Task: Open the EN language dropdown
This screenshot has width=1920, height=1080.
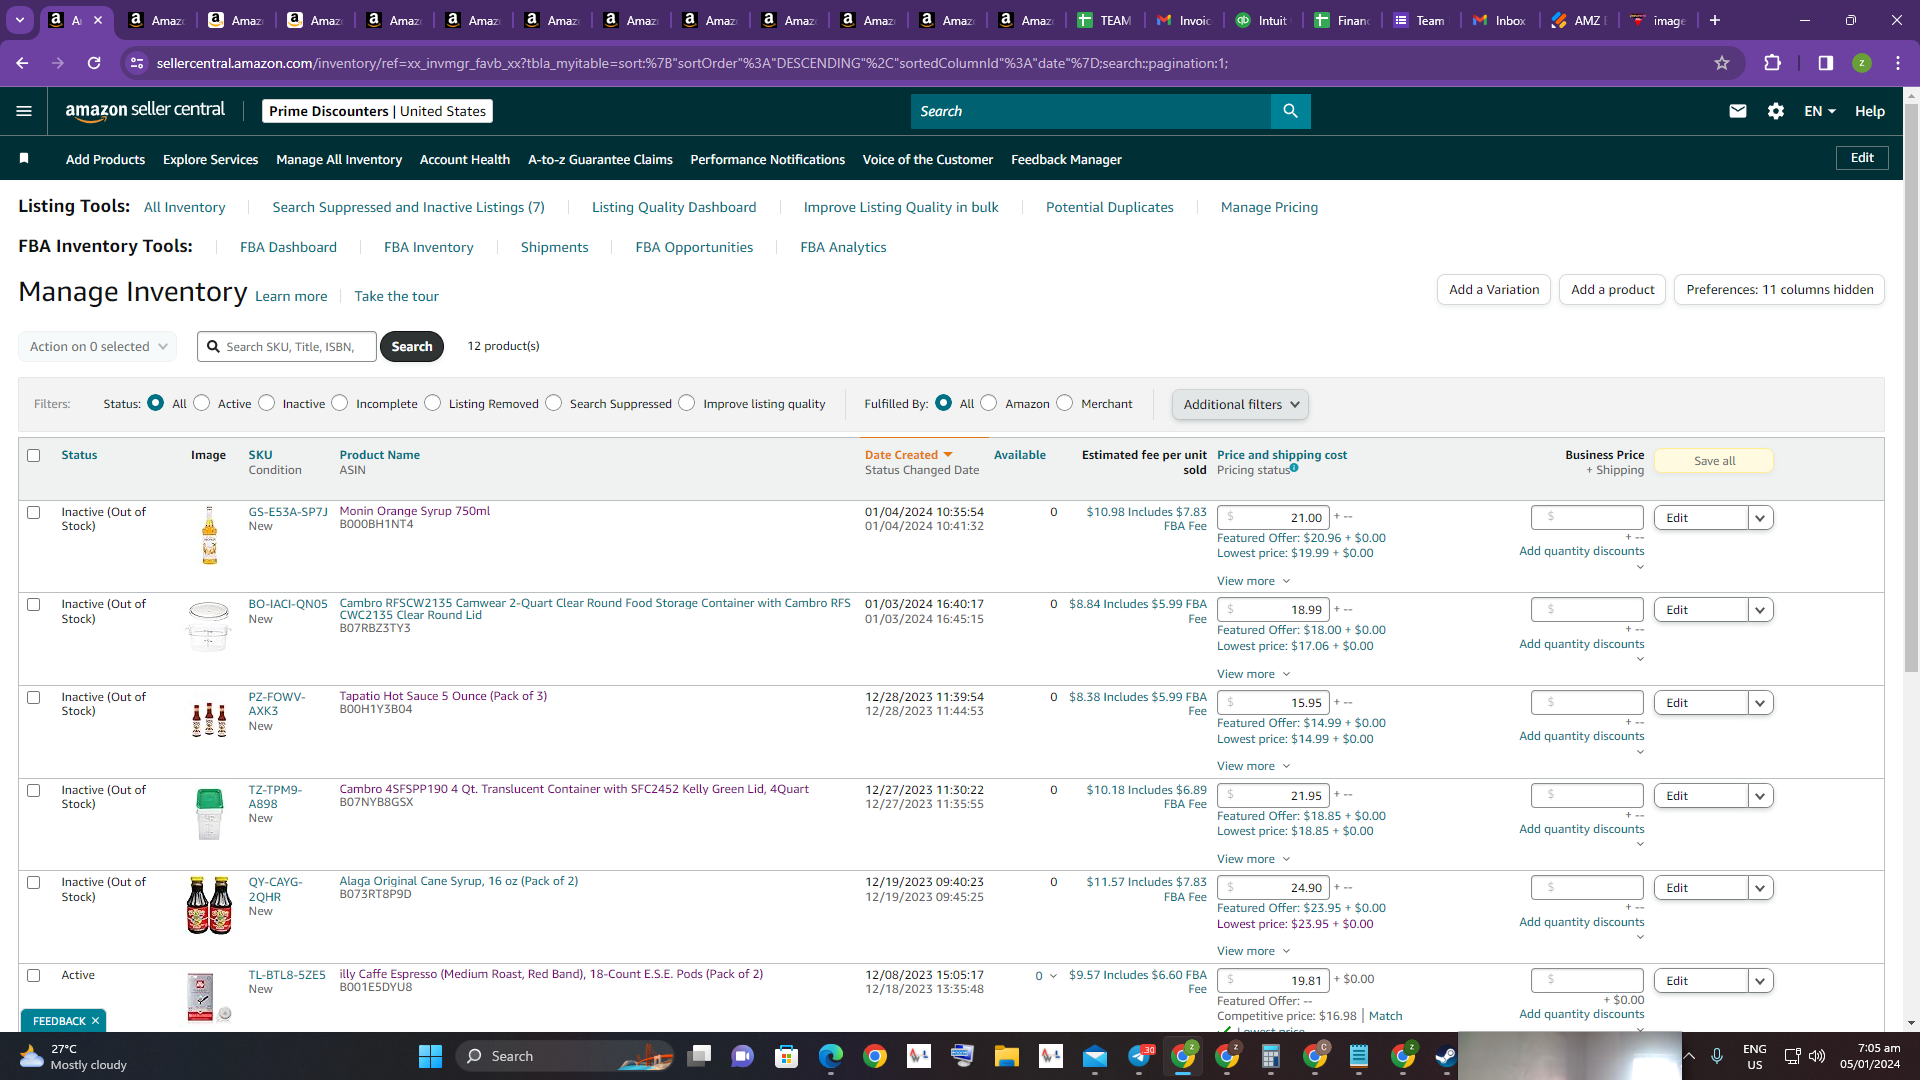Action: click(x=1819, y=111)
